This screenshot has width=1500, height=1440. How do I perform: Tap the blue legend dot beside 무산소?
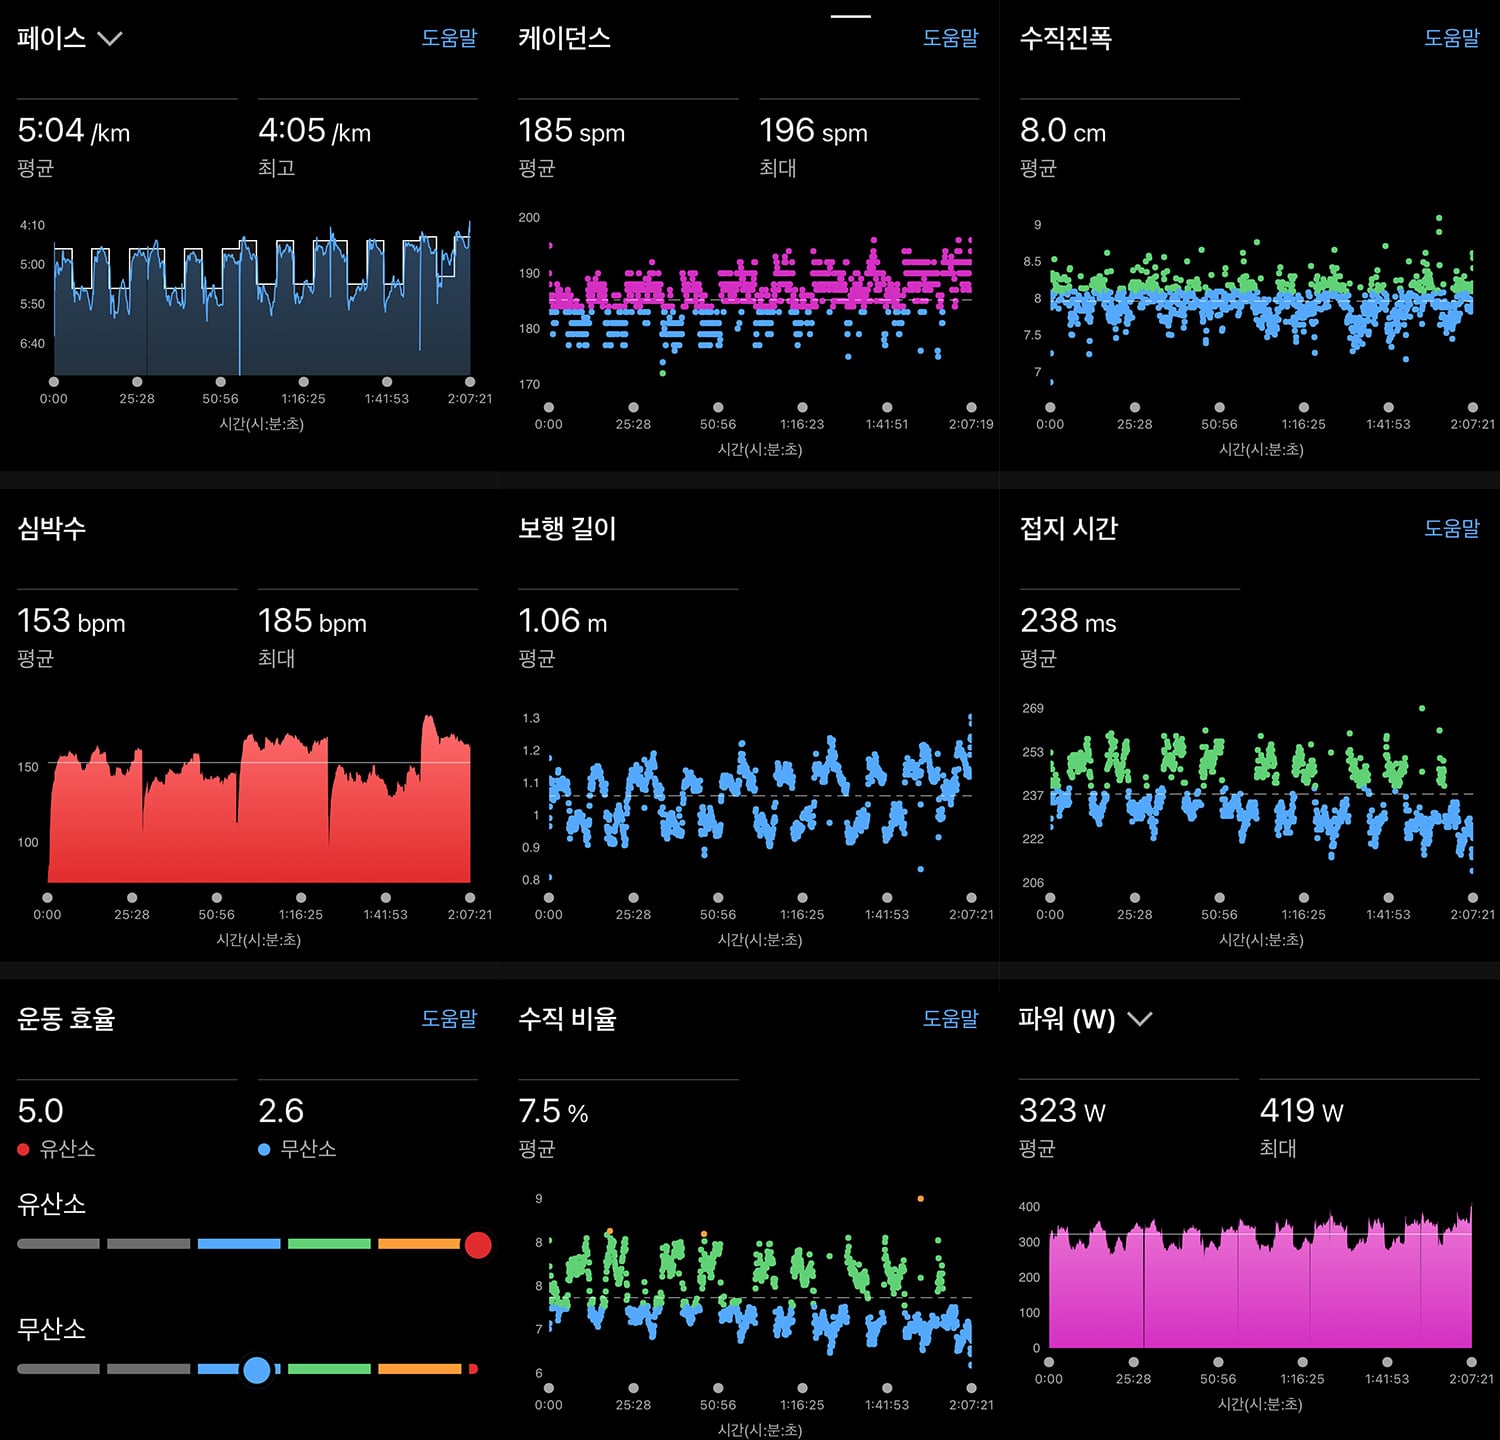point(264,1150)
